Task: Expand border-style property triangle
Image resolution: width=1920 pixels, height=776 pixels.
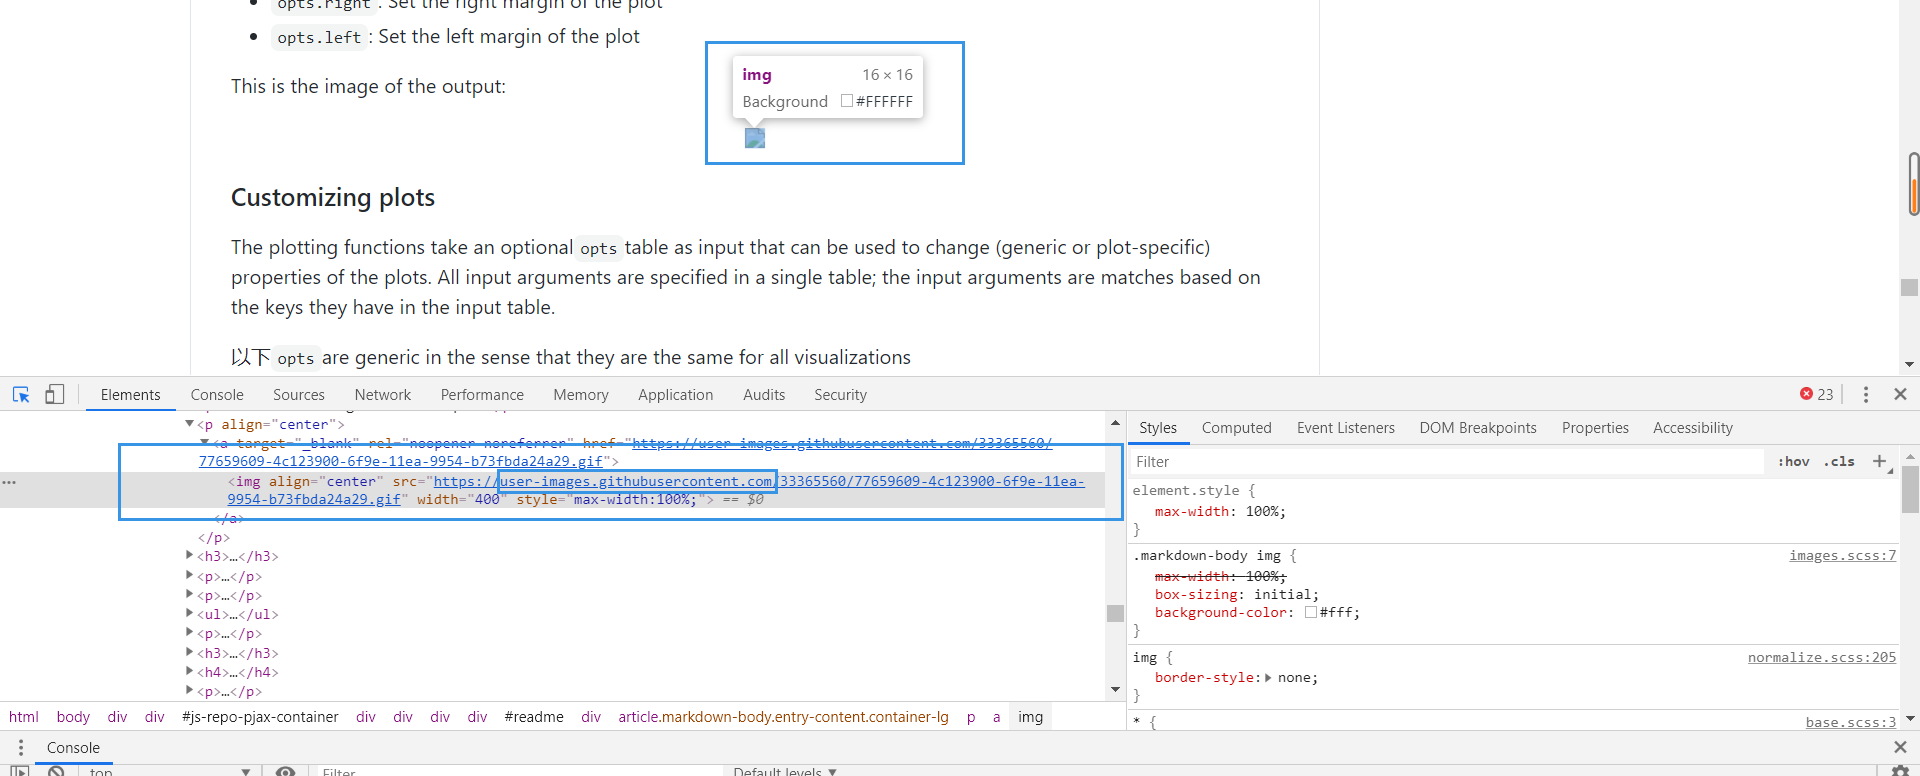Action: [1268, 678]
